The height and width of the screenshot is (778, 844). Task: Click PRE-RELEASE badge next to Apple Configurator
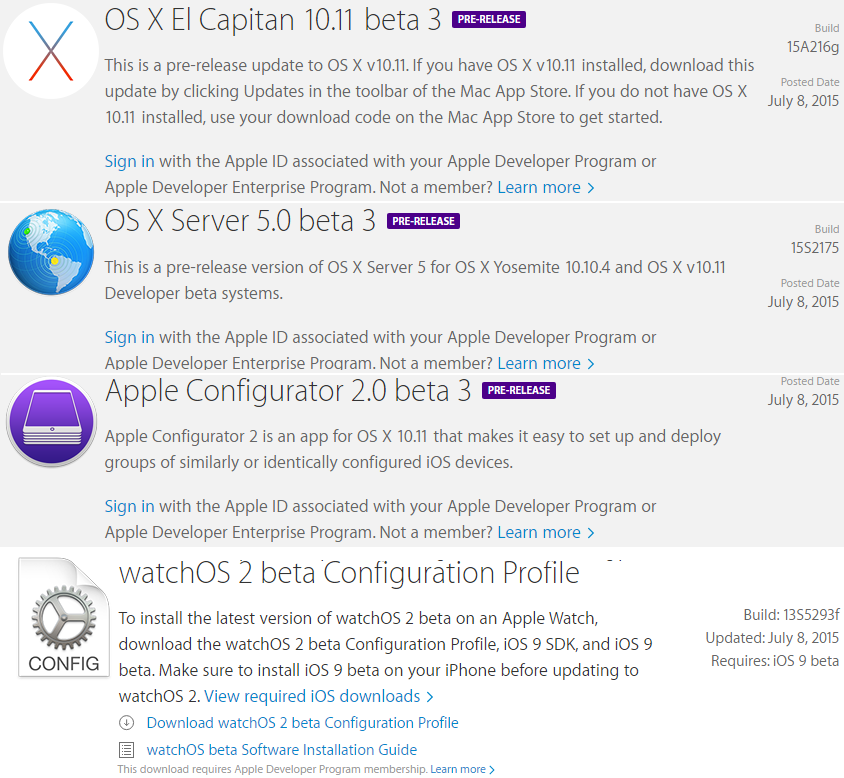pos(519,390)
